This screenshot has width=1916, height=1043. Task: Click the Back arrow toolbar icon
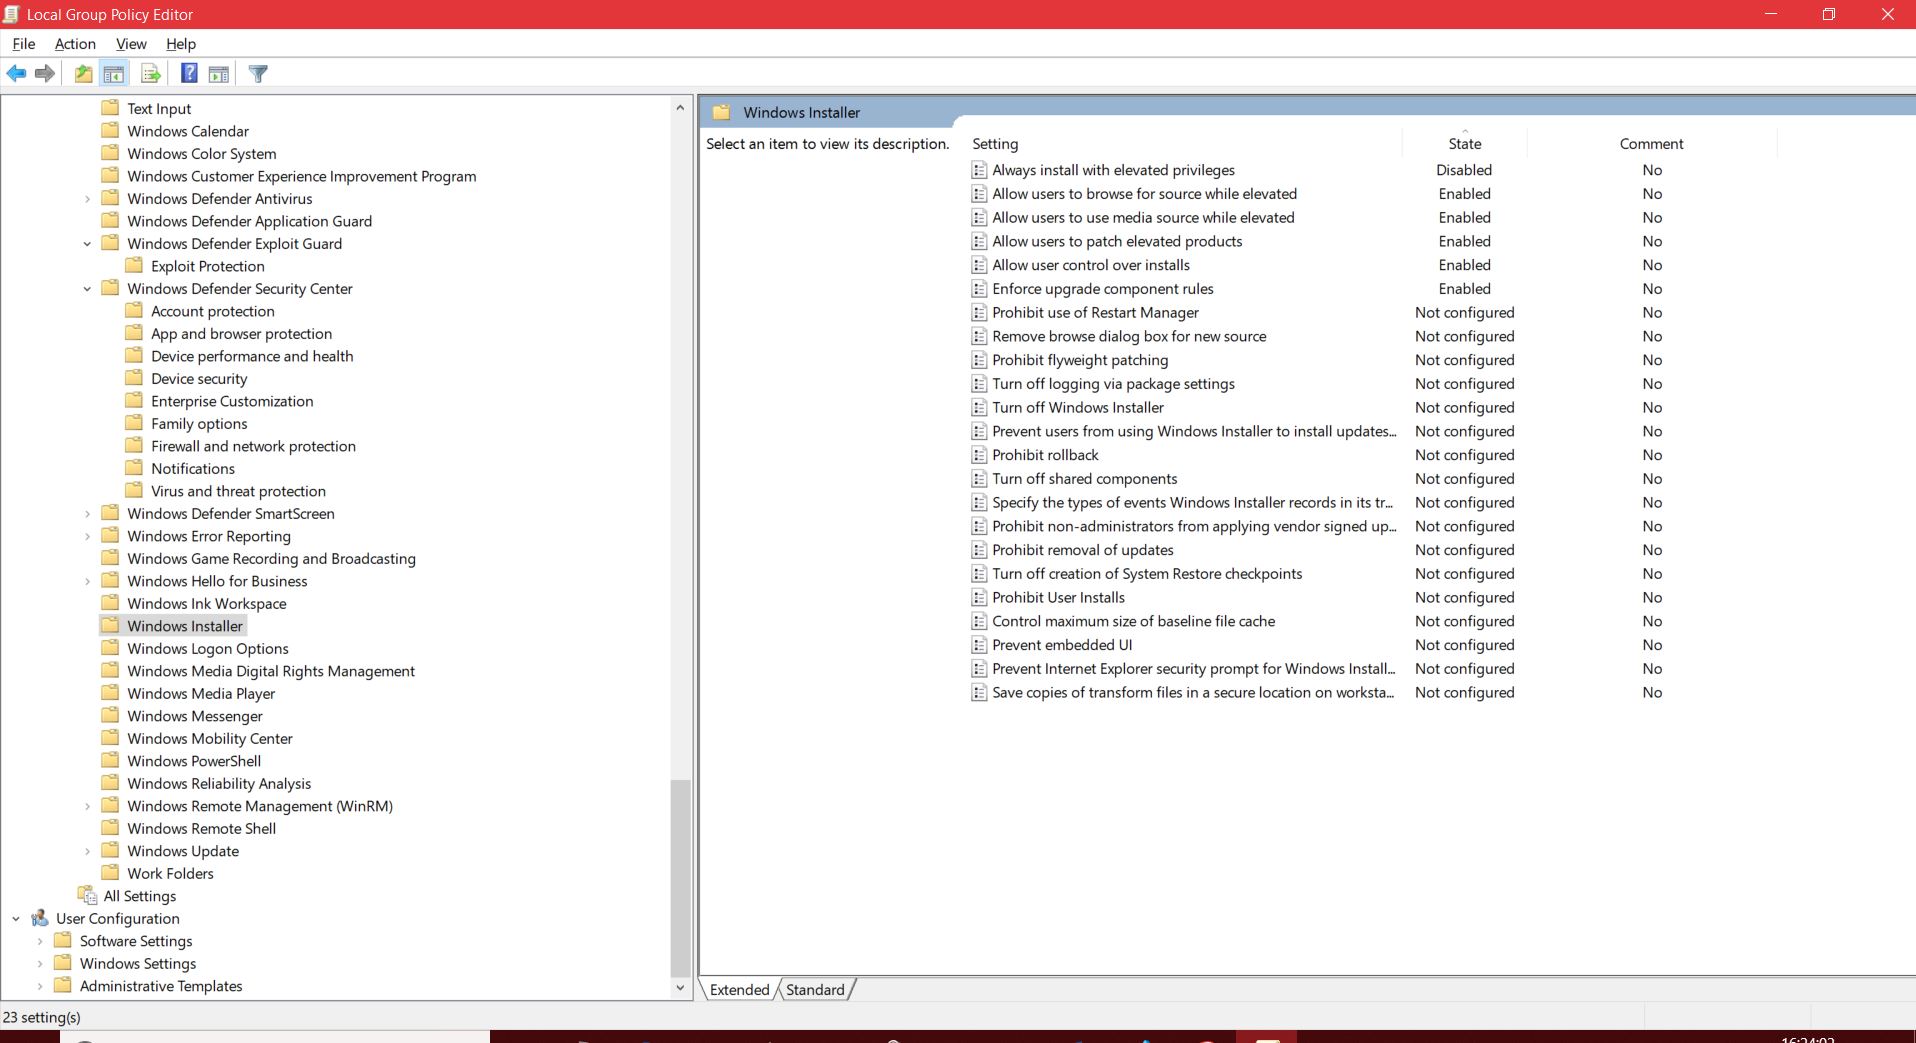[16, 73]
